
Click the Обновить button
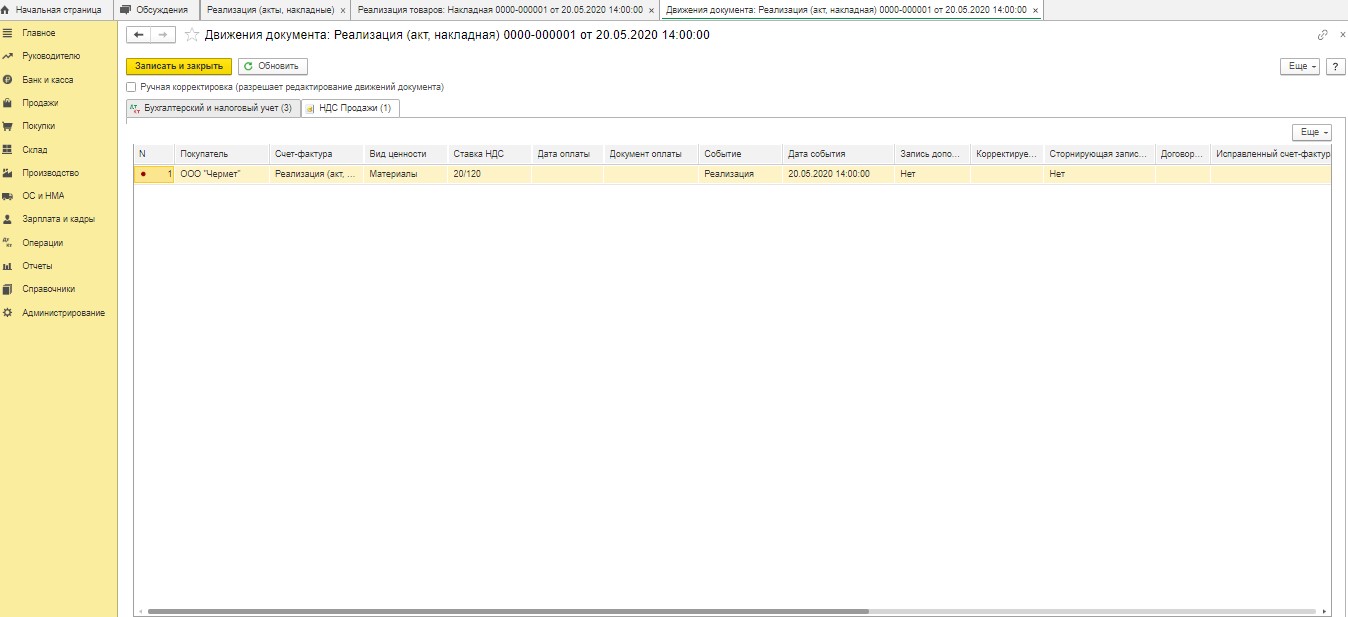tap(272, 66)
